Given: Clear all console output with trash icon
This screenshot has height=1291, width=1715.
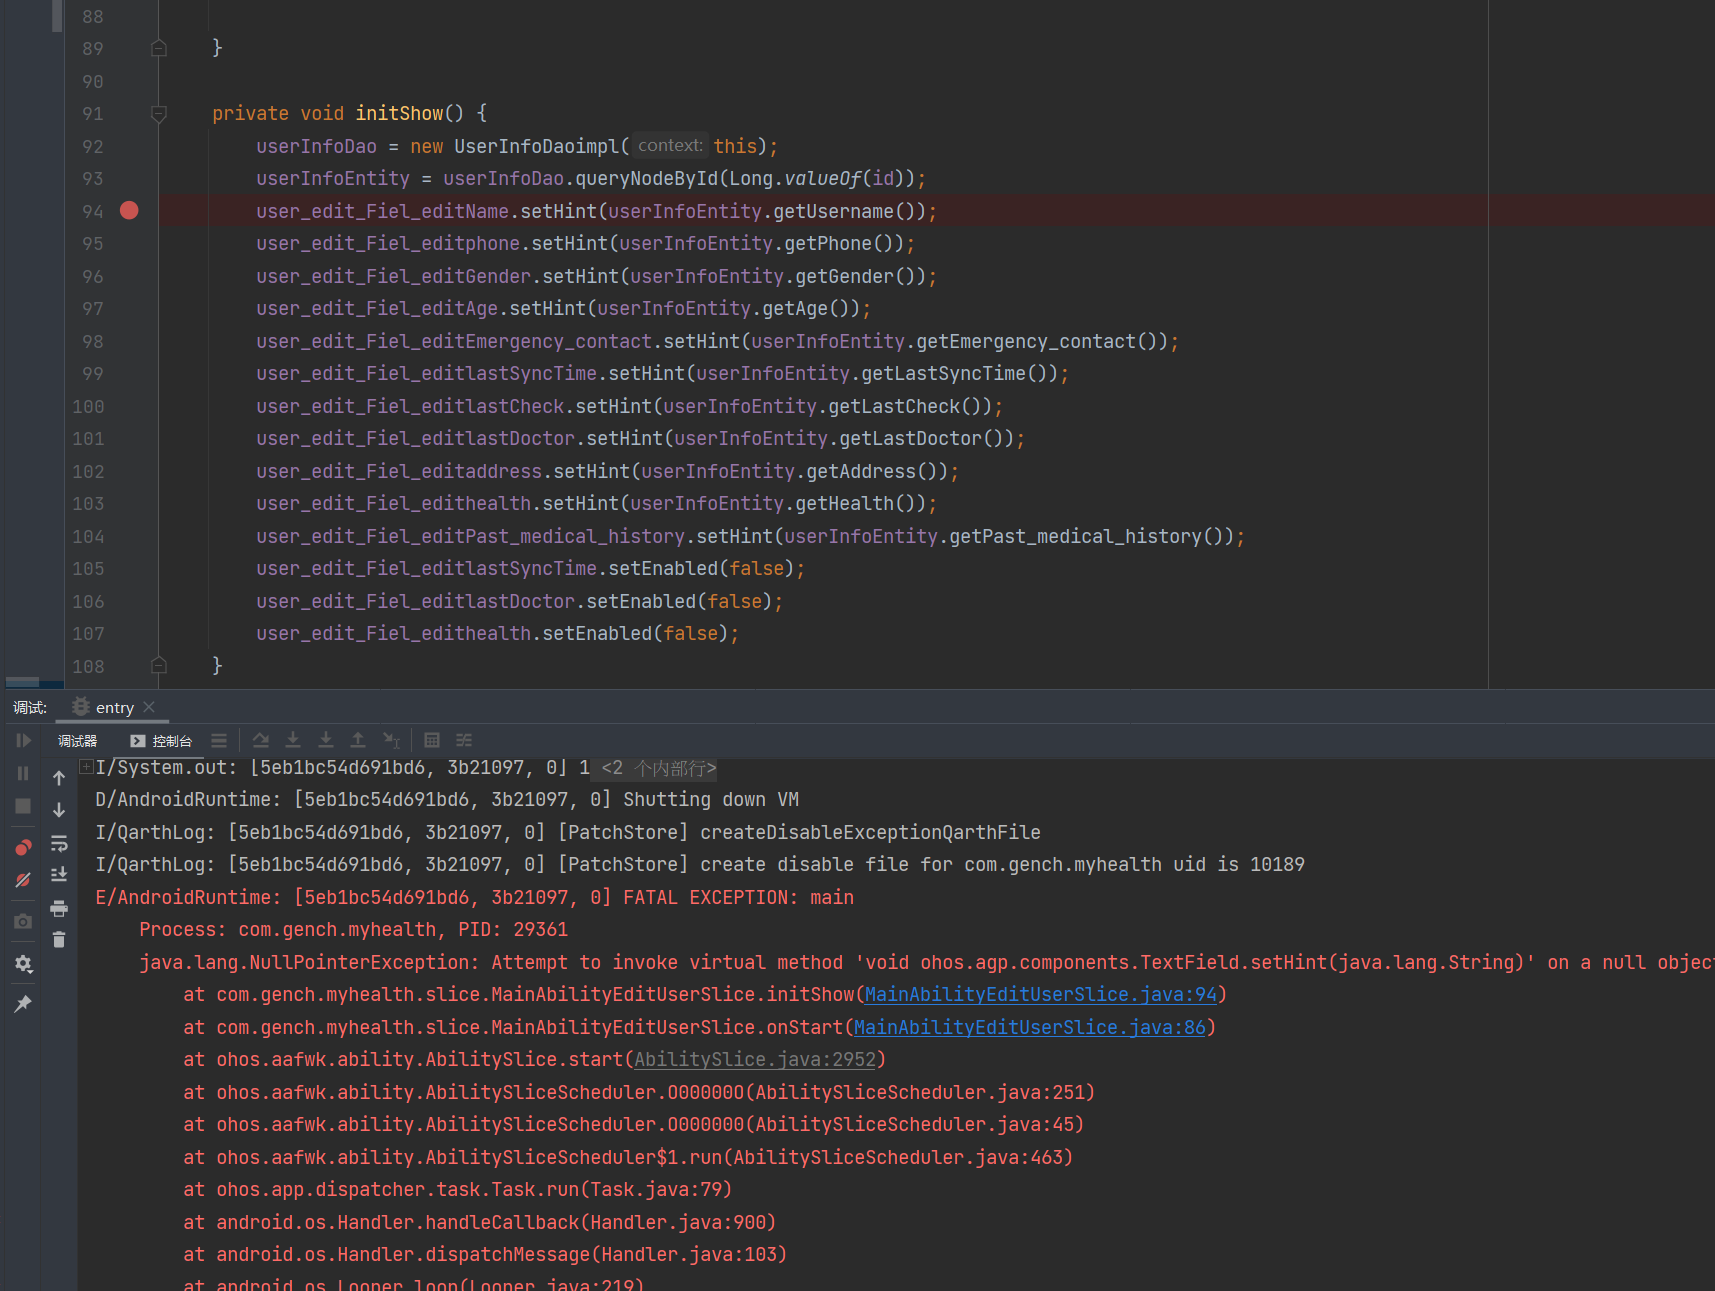Looking at the screenshot, I should point(59,940).
